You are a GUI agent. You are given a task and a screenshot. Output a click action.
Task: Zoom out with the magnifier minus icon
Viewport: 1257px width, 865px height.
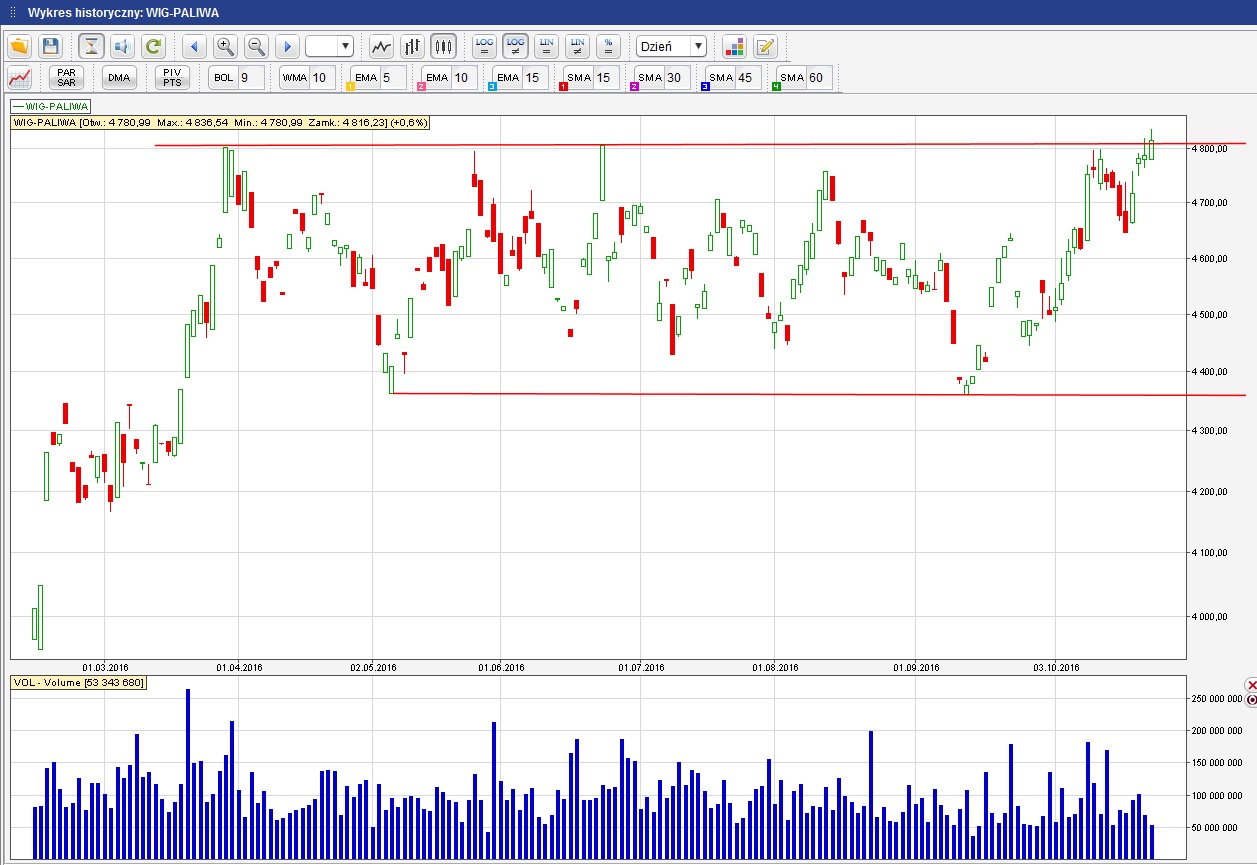[256, 46]
